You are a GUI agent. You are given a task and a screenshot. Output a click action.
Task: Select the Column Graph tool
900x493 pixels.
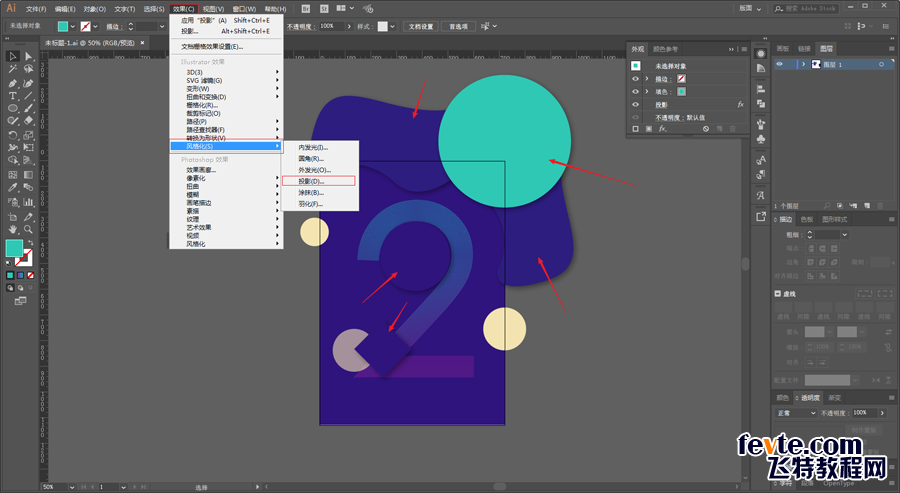click(28, 202)
